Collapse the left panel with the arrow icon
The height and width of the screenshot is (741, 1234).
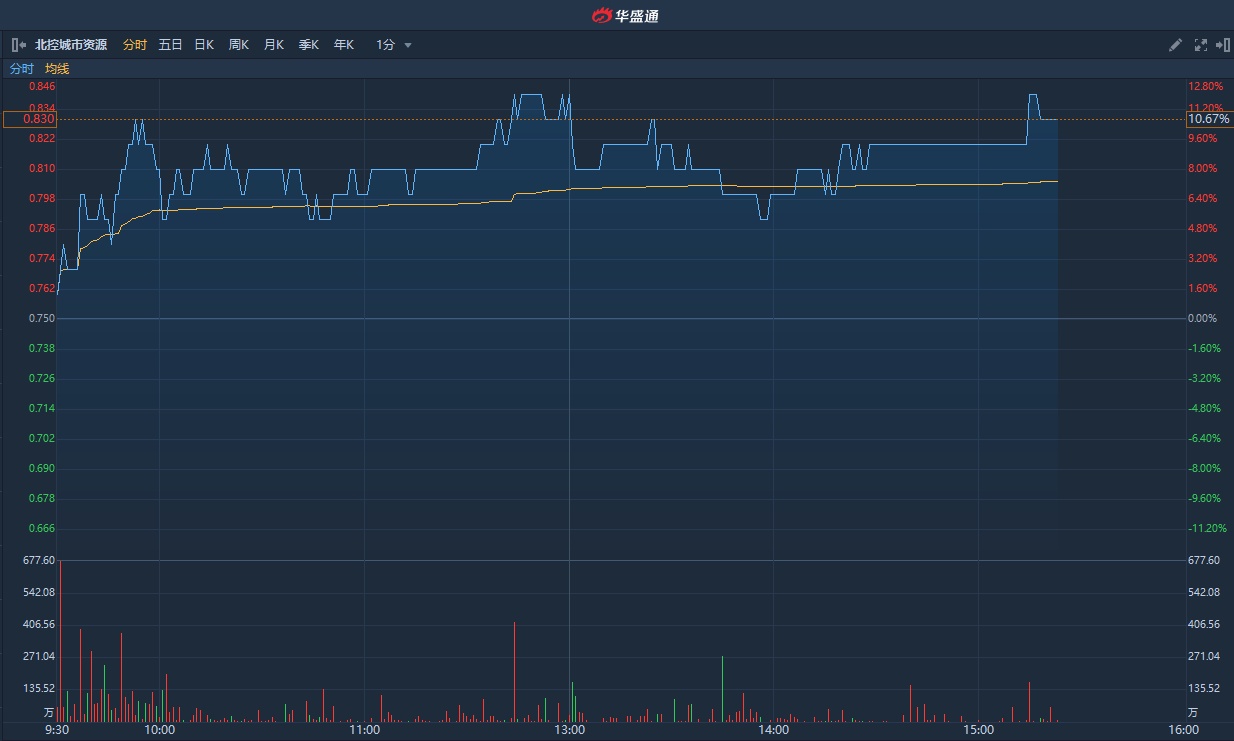point(19,45)
